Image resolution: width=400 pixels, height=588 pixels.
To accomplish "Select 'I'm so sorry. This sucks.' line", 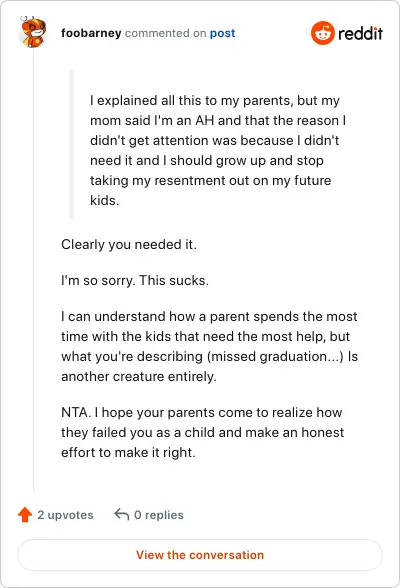I will [x=135, y=280].
